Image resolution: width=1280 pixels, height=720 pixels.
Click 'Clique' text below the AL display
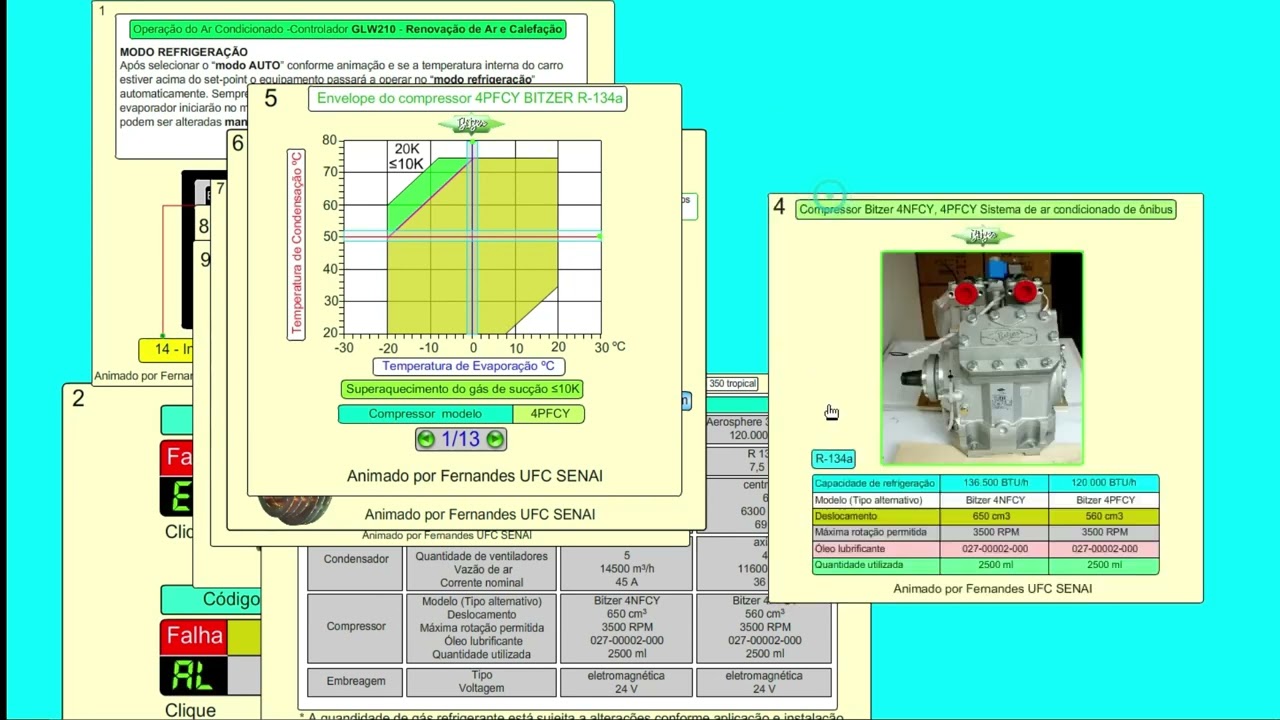point(190,710)
